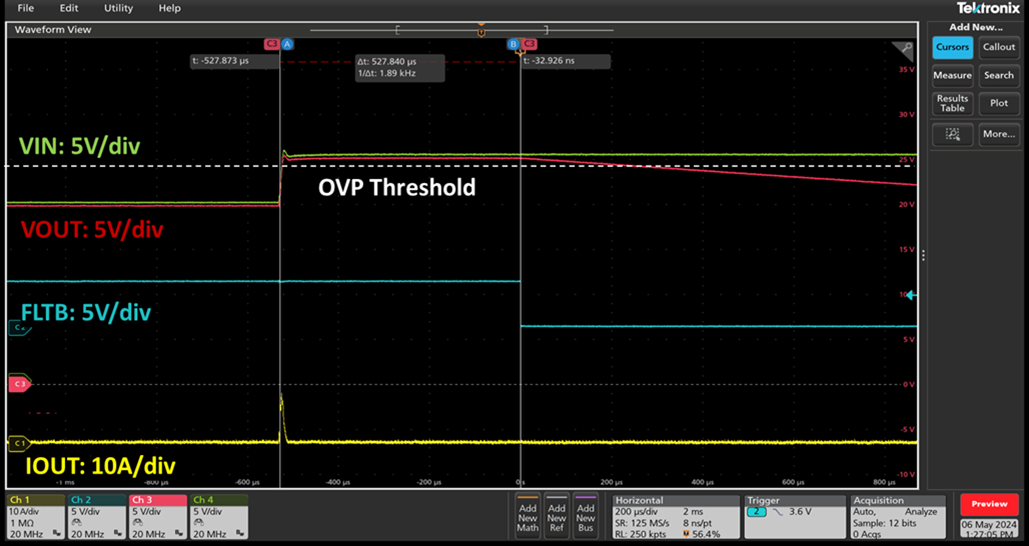
Task: Open the More... add-new options
Action: [998, 134]
